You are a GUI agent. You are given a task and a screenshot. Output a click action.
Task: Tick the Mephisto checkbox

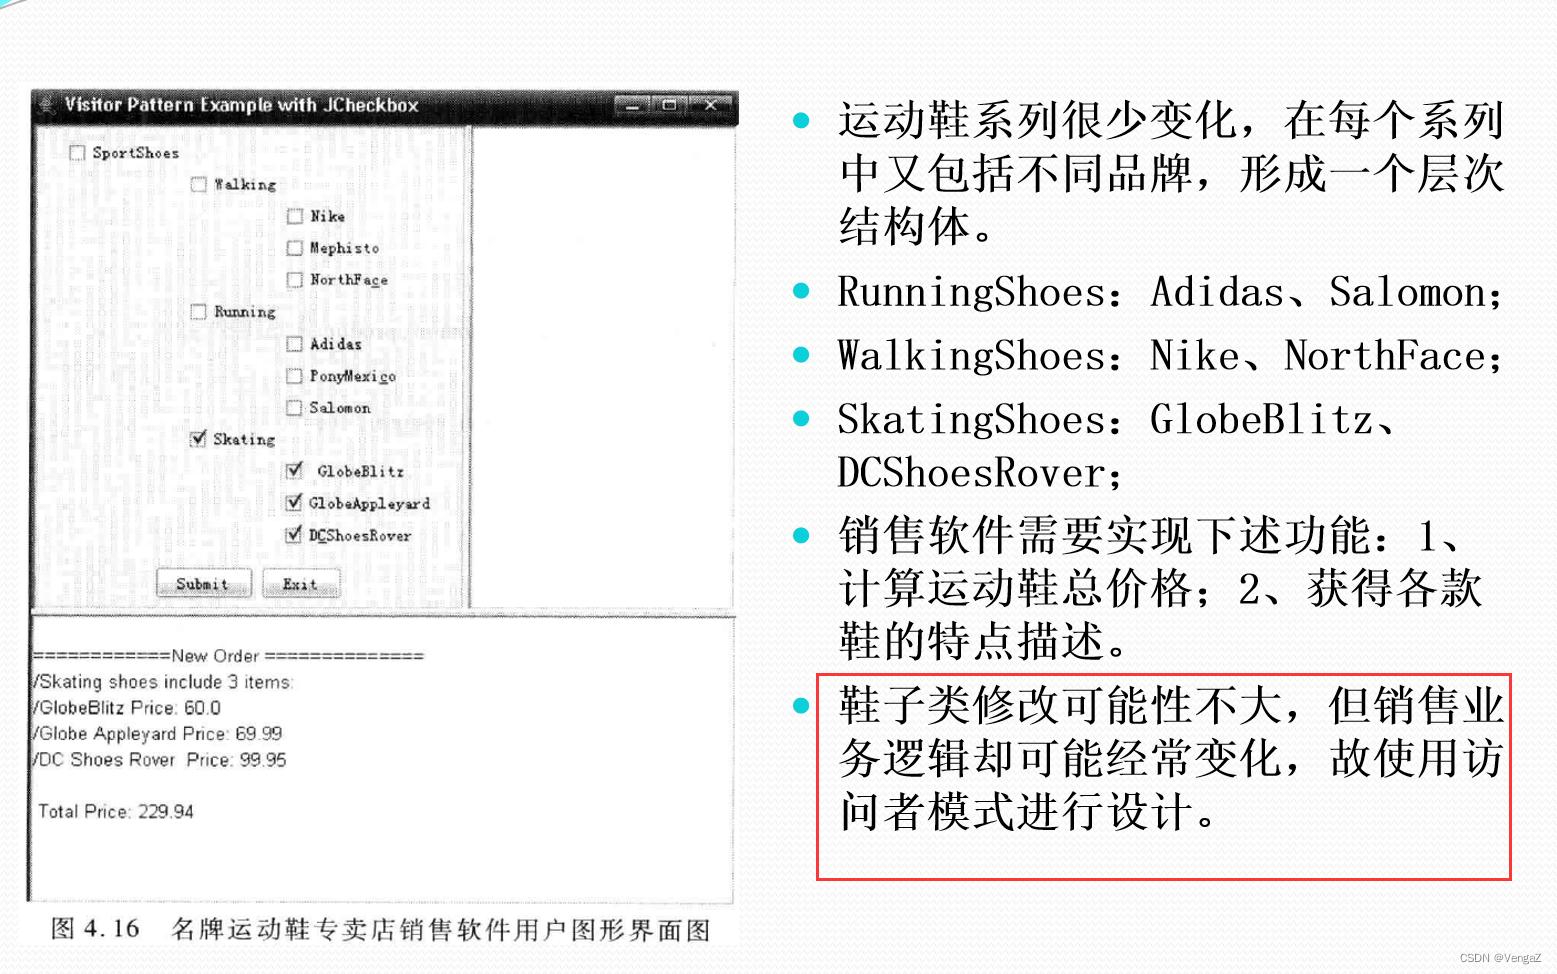click(x=295, y=249)
